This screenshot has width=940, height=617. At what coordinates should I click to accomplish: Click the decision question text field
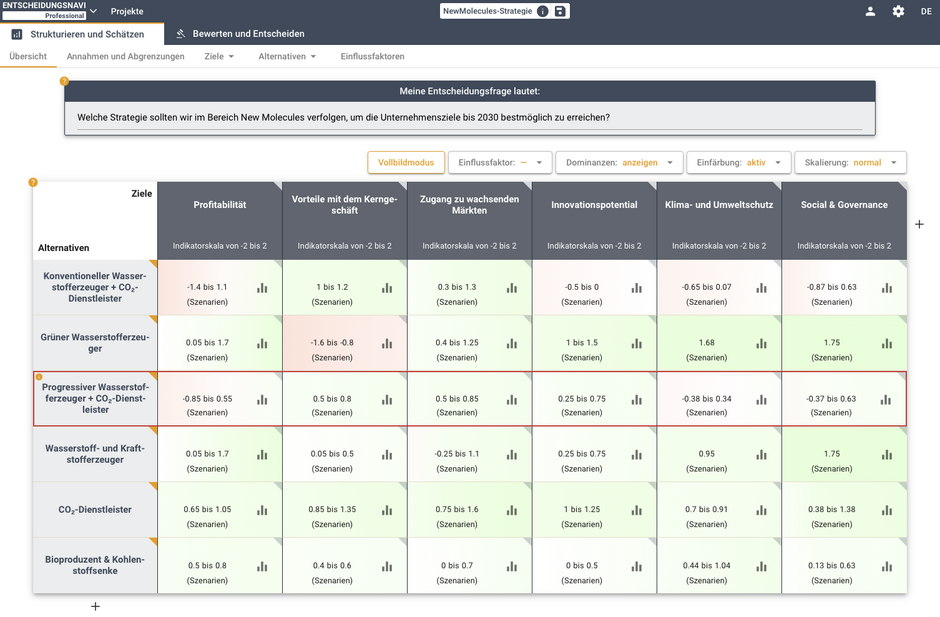coord(470,118)
